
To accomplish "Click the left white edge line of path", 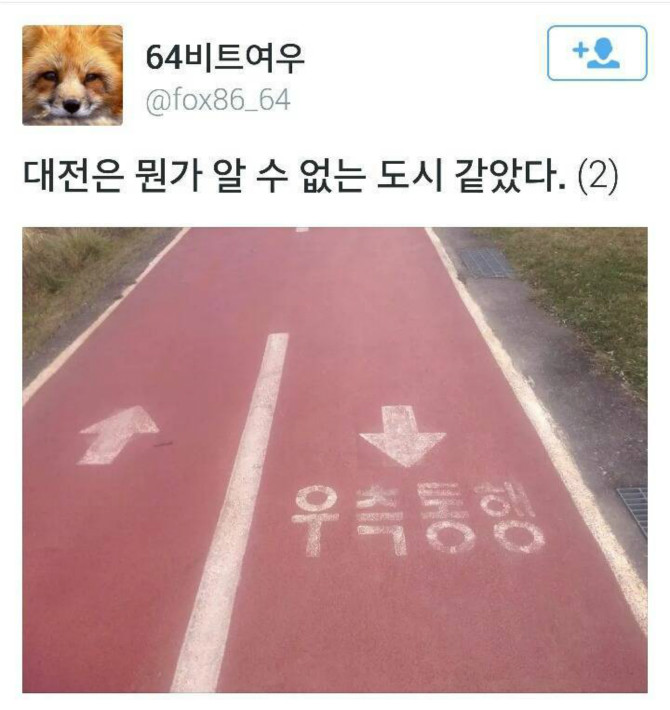I will point(104,317).
